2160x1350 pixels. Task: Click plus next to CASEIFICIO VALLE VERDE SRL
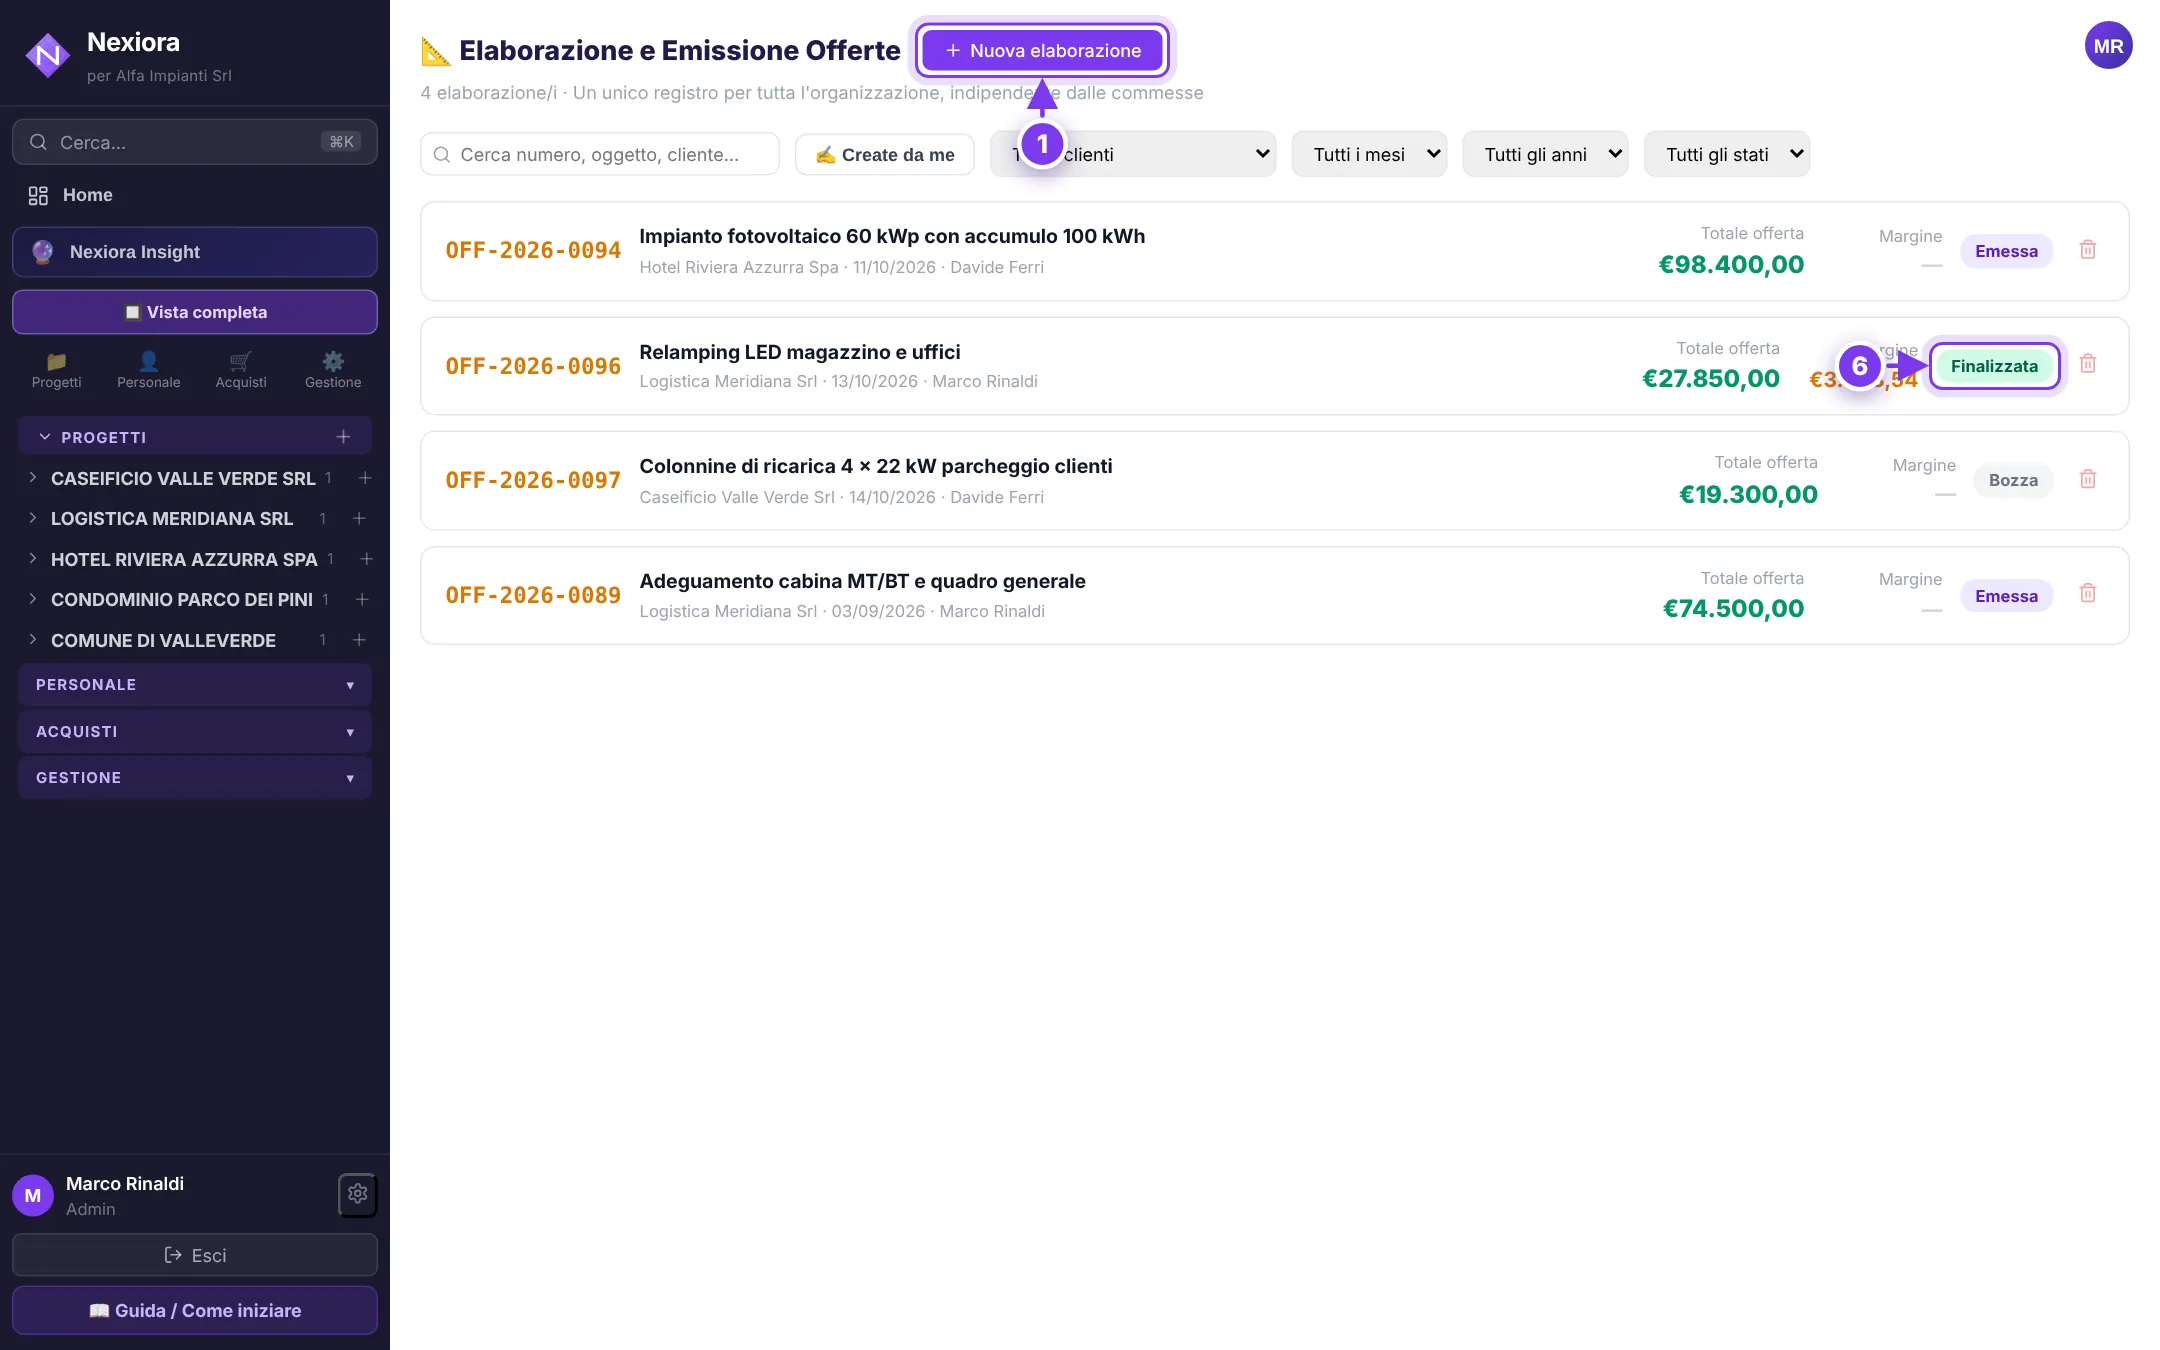(365, 478)
